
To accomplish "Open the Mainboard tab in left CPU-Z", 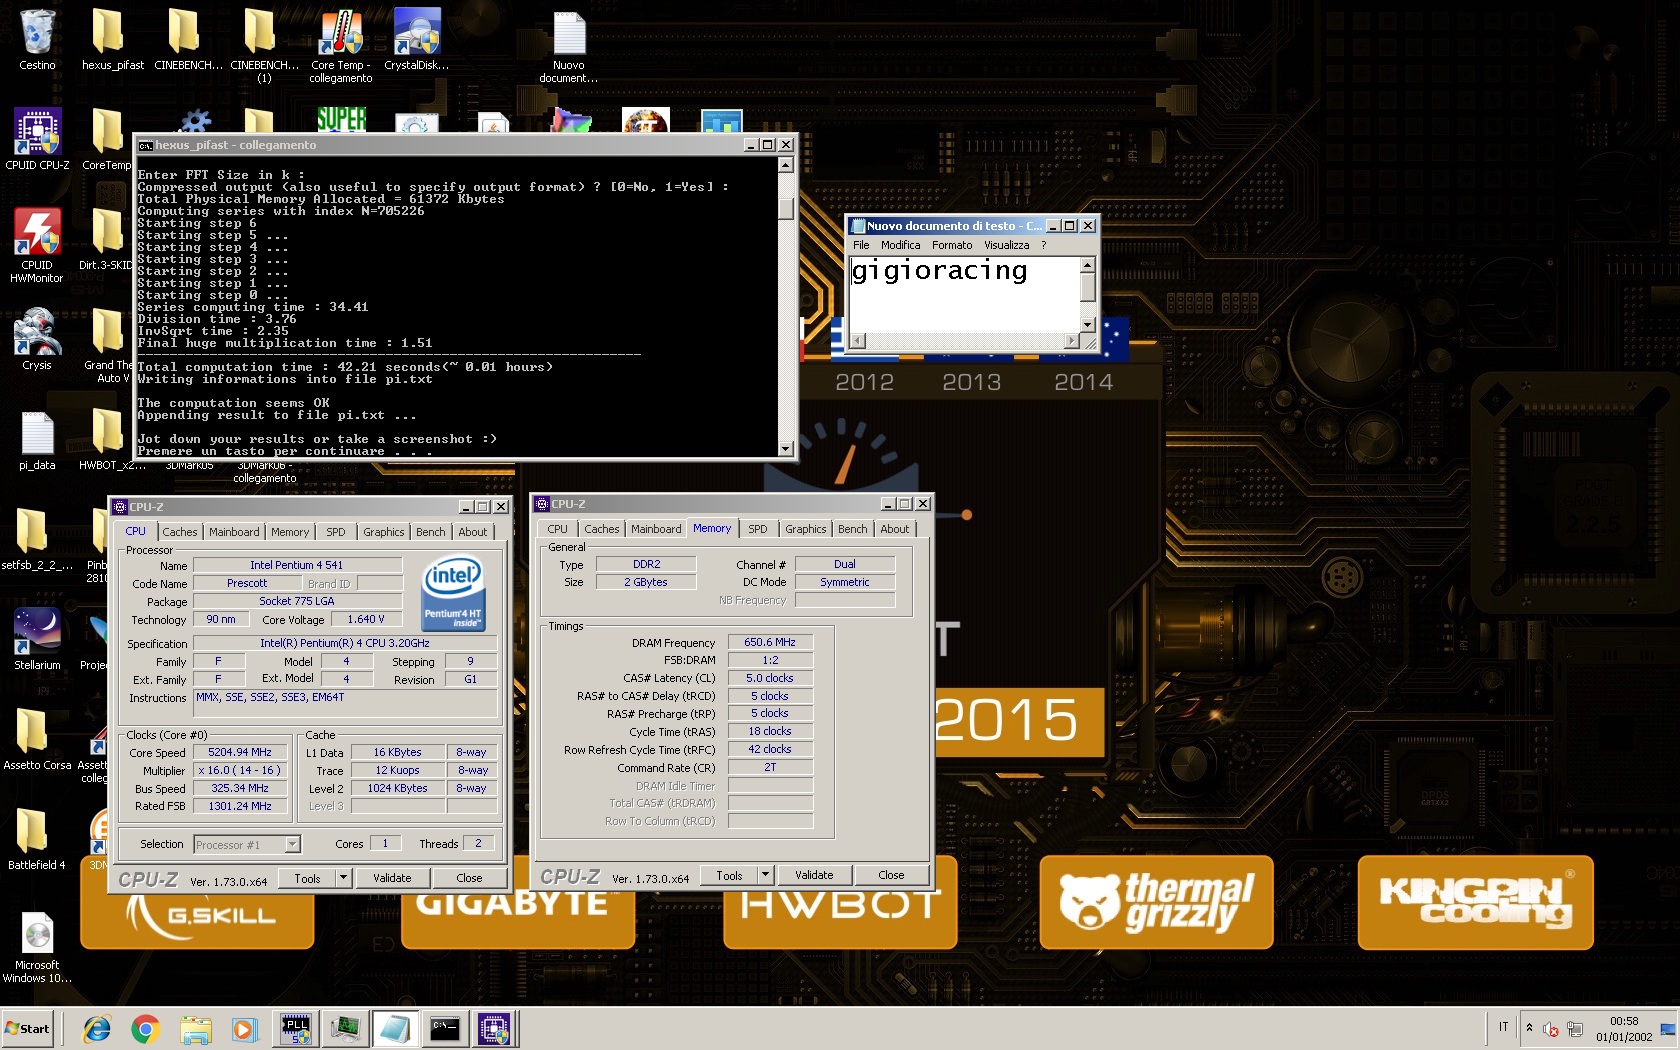I will [x=234, y=532].
